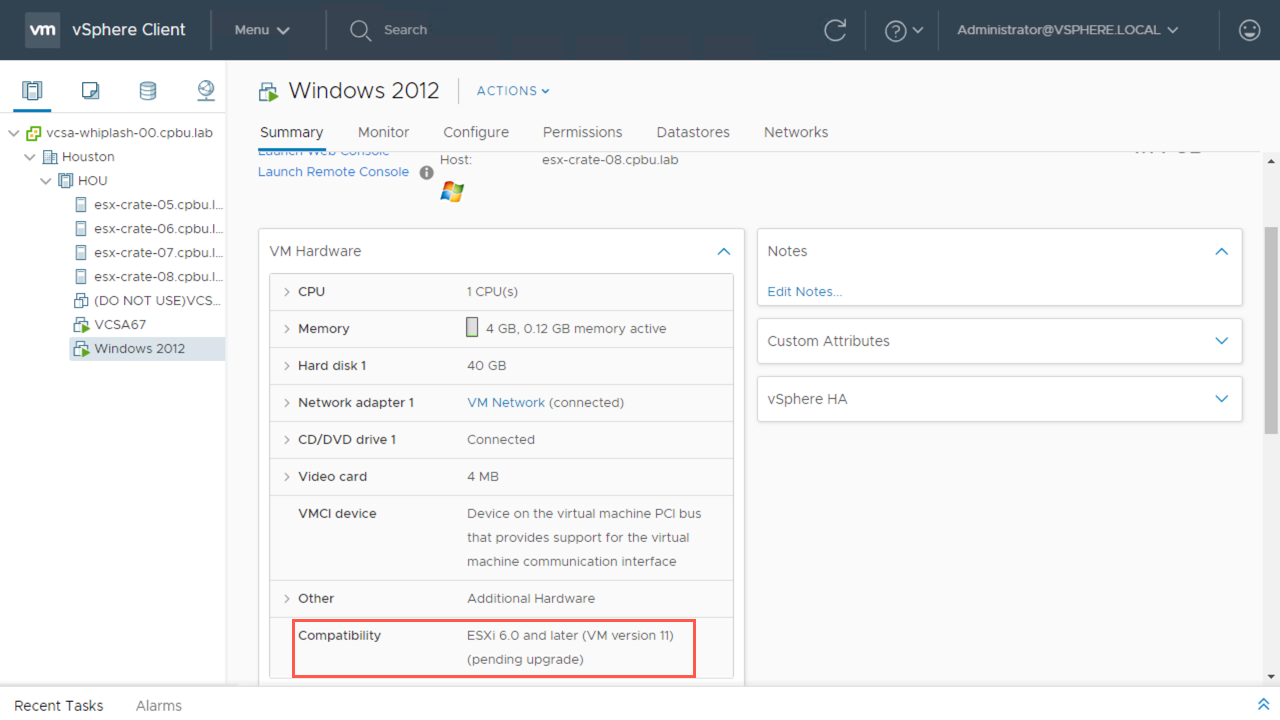Expand the Memory hardware row
Image resolution: width=1280 pixels, height=720 pixels.
tap(287, 329)
